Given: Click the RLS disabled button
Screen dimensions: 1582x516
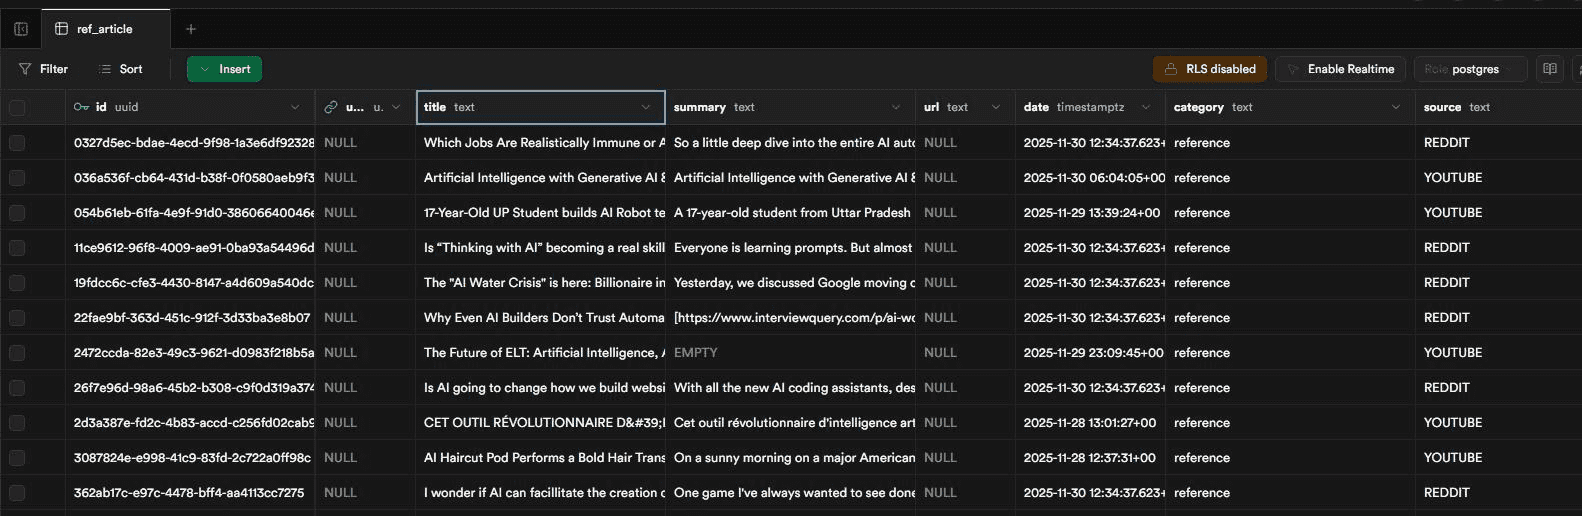Looking at the screenshot, I should pyautogui.click(x=1210, y=69).
